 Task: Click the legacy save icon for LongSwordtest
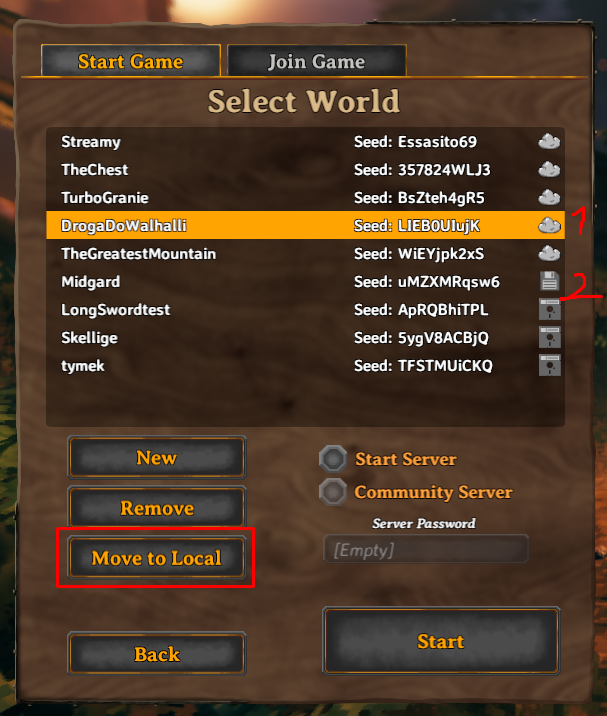(x=549, y=309)
